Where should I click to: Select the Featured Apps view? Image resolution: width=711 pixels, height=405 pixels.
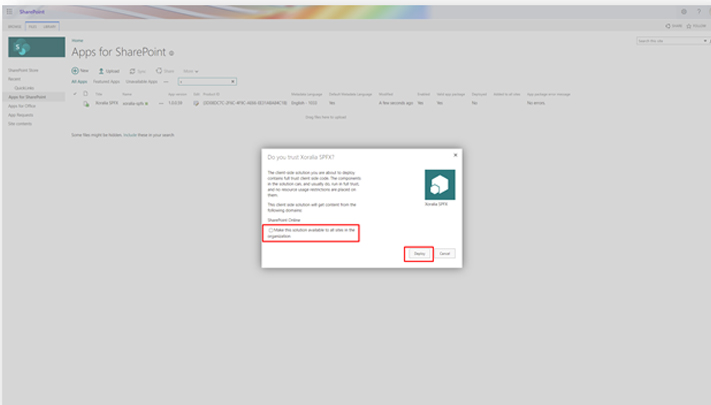[107, 82]
